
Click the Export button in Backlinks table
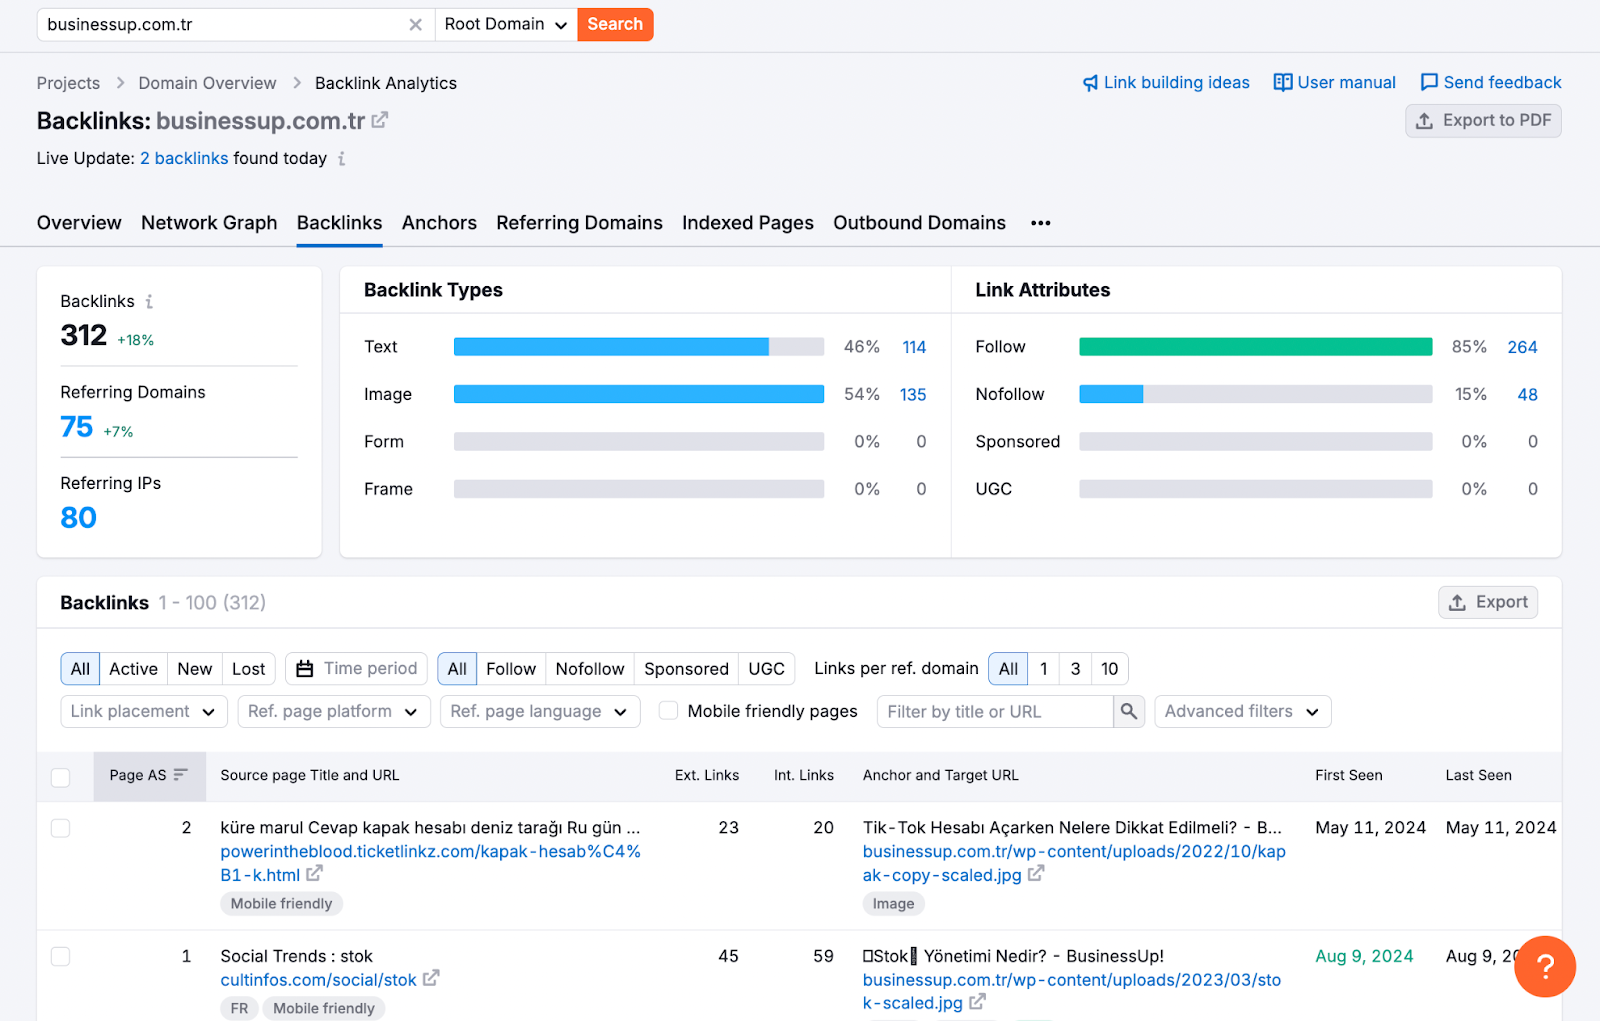click(x=1488, y=602)
